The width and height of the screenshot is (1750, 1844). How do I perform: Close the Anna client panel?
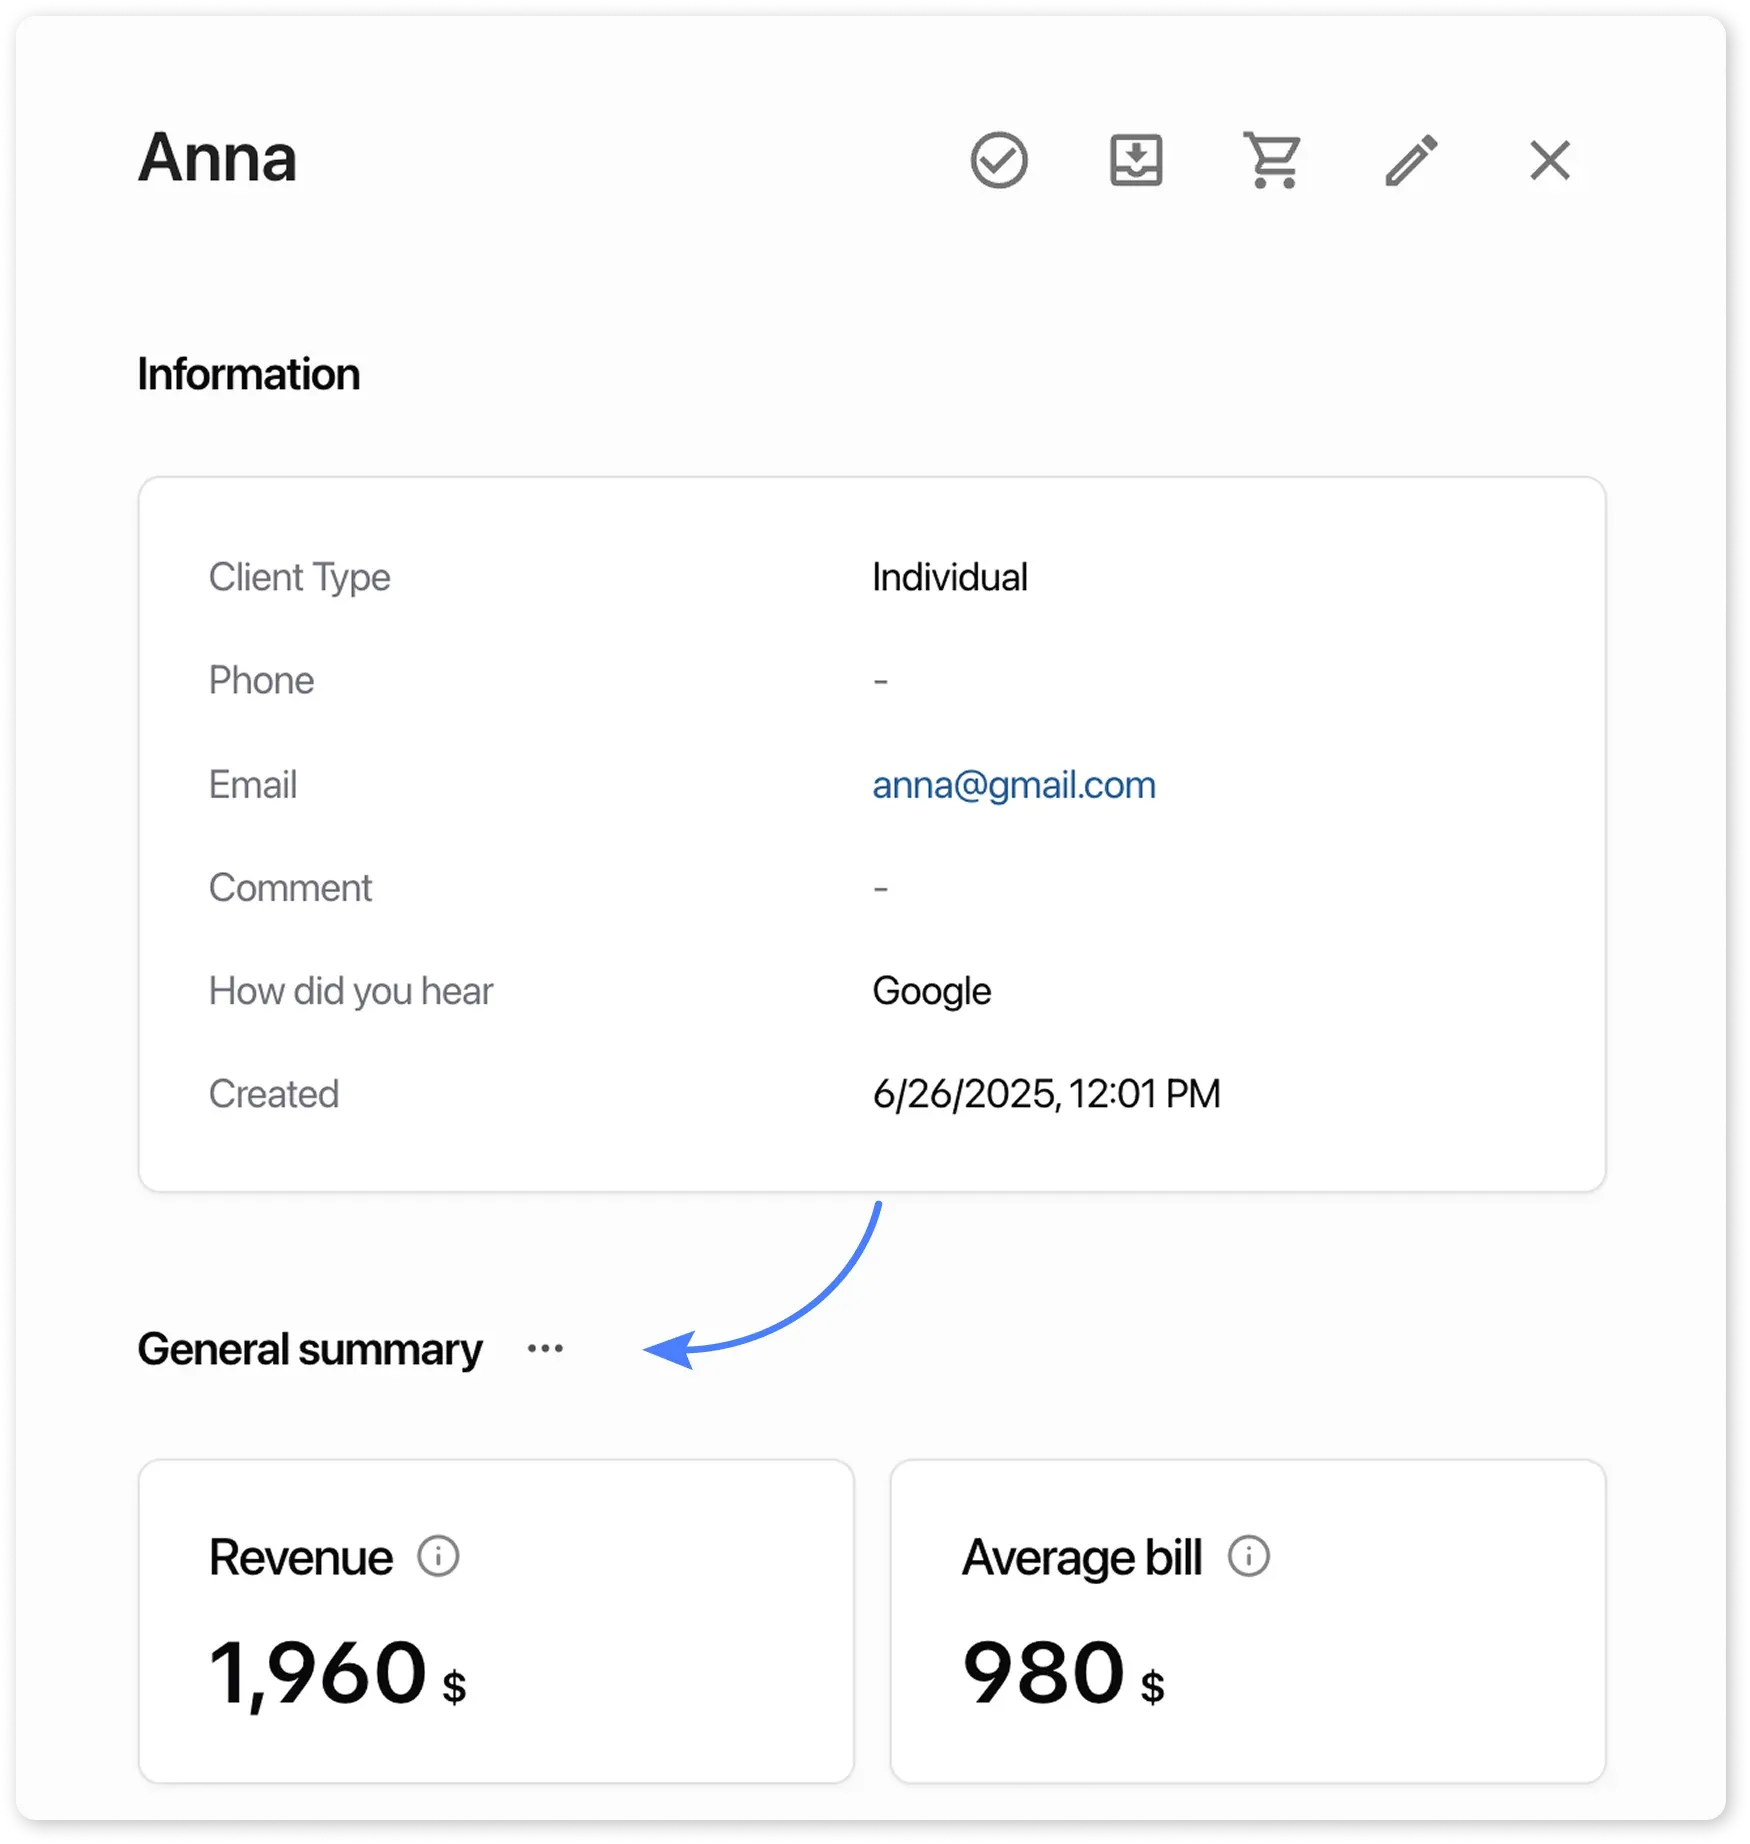pos(1549,160)
